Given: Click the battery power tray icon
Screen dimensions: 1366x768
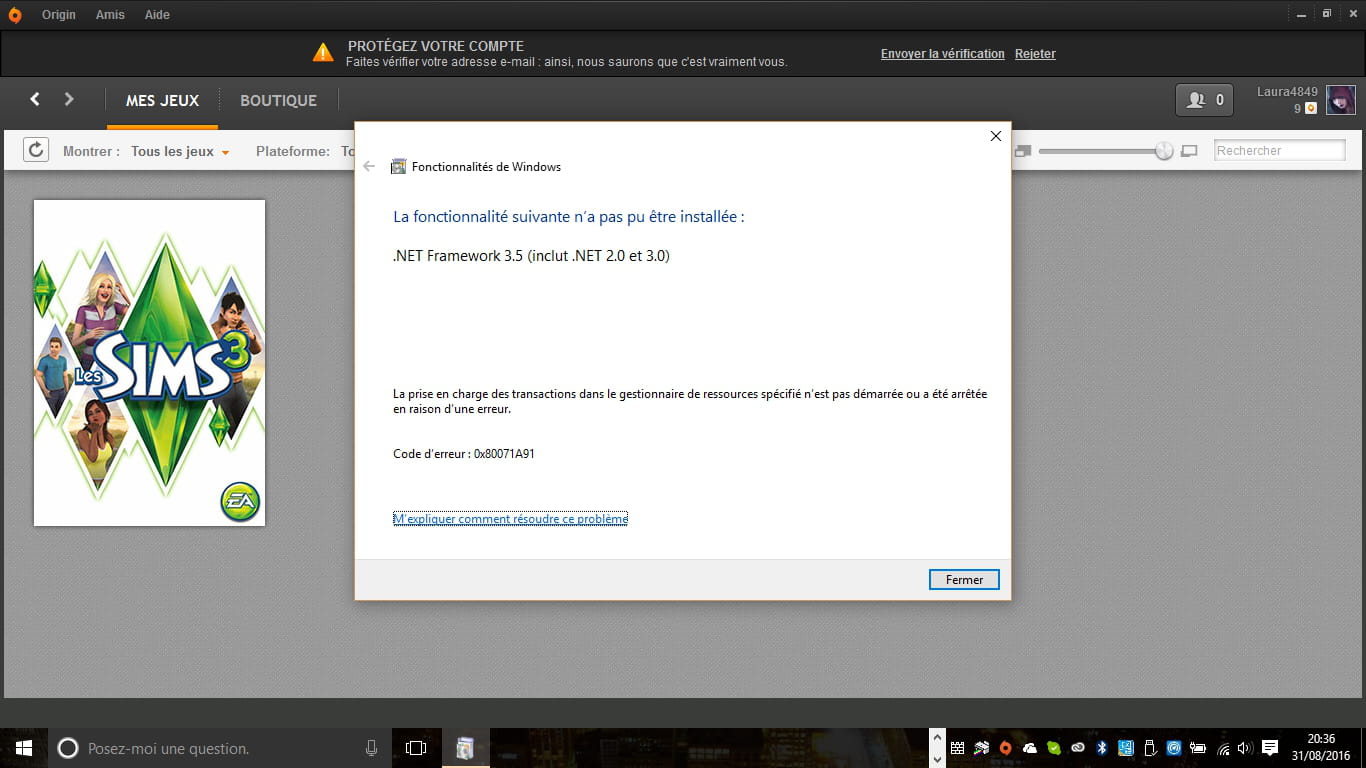Looking at the screenshot, I should (x=1198, y=748).
